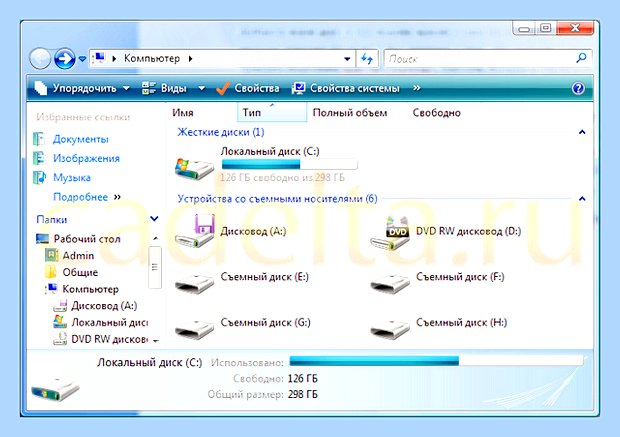This screenshot has width=620, height=437.
Task: Click the Back navigation arrow button
Action: (x=40, y=59)
